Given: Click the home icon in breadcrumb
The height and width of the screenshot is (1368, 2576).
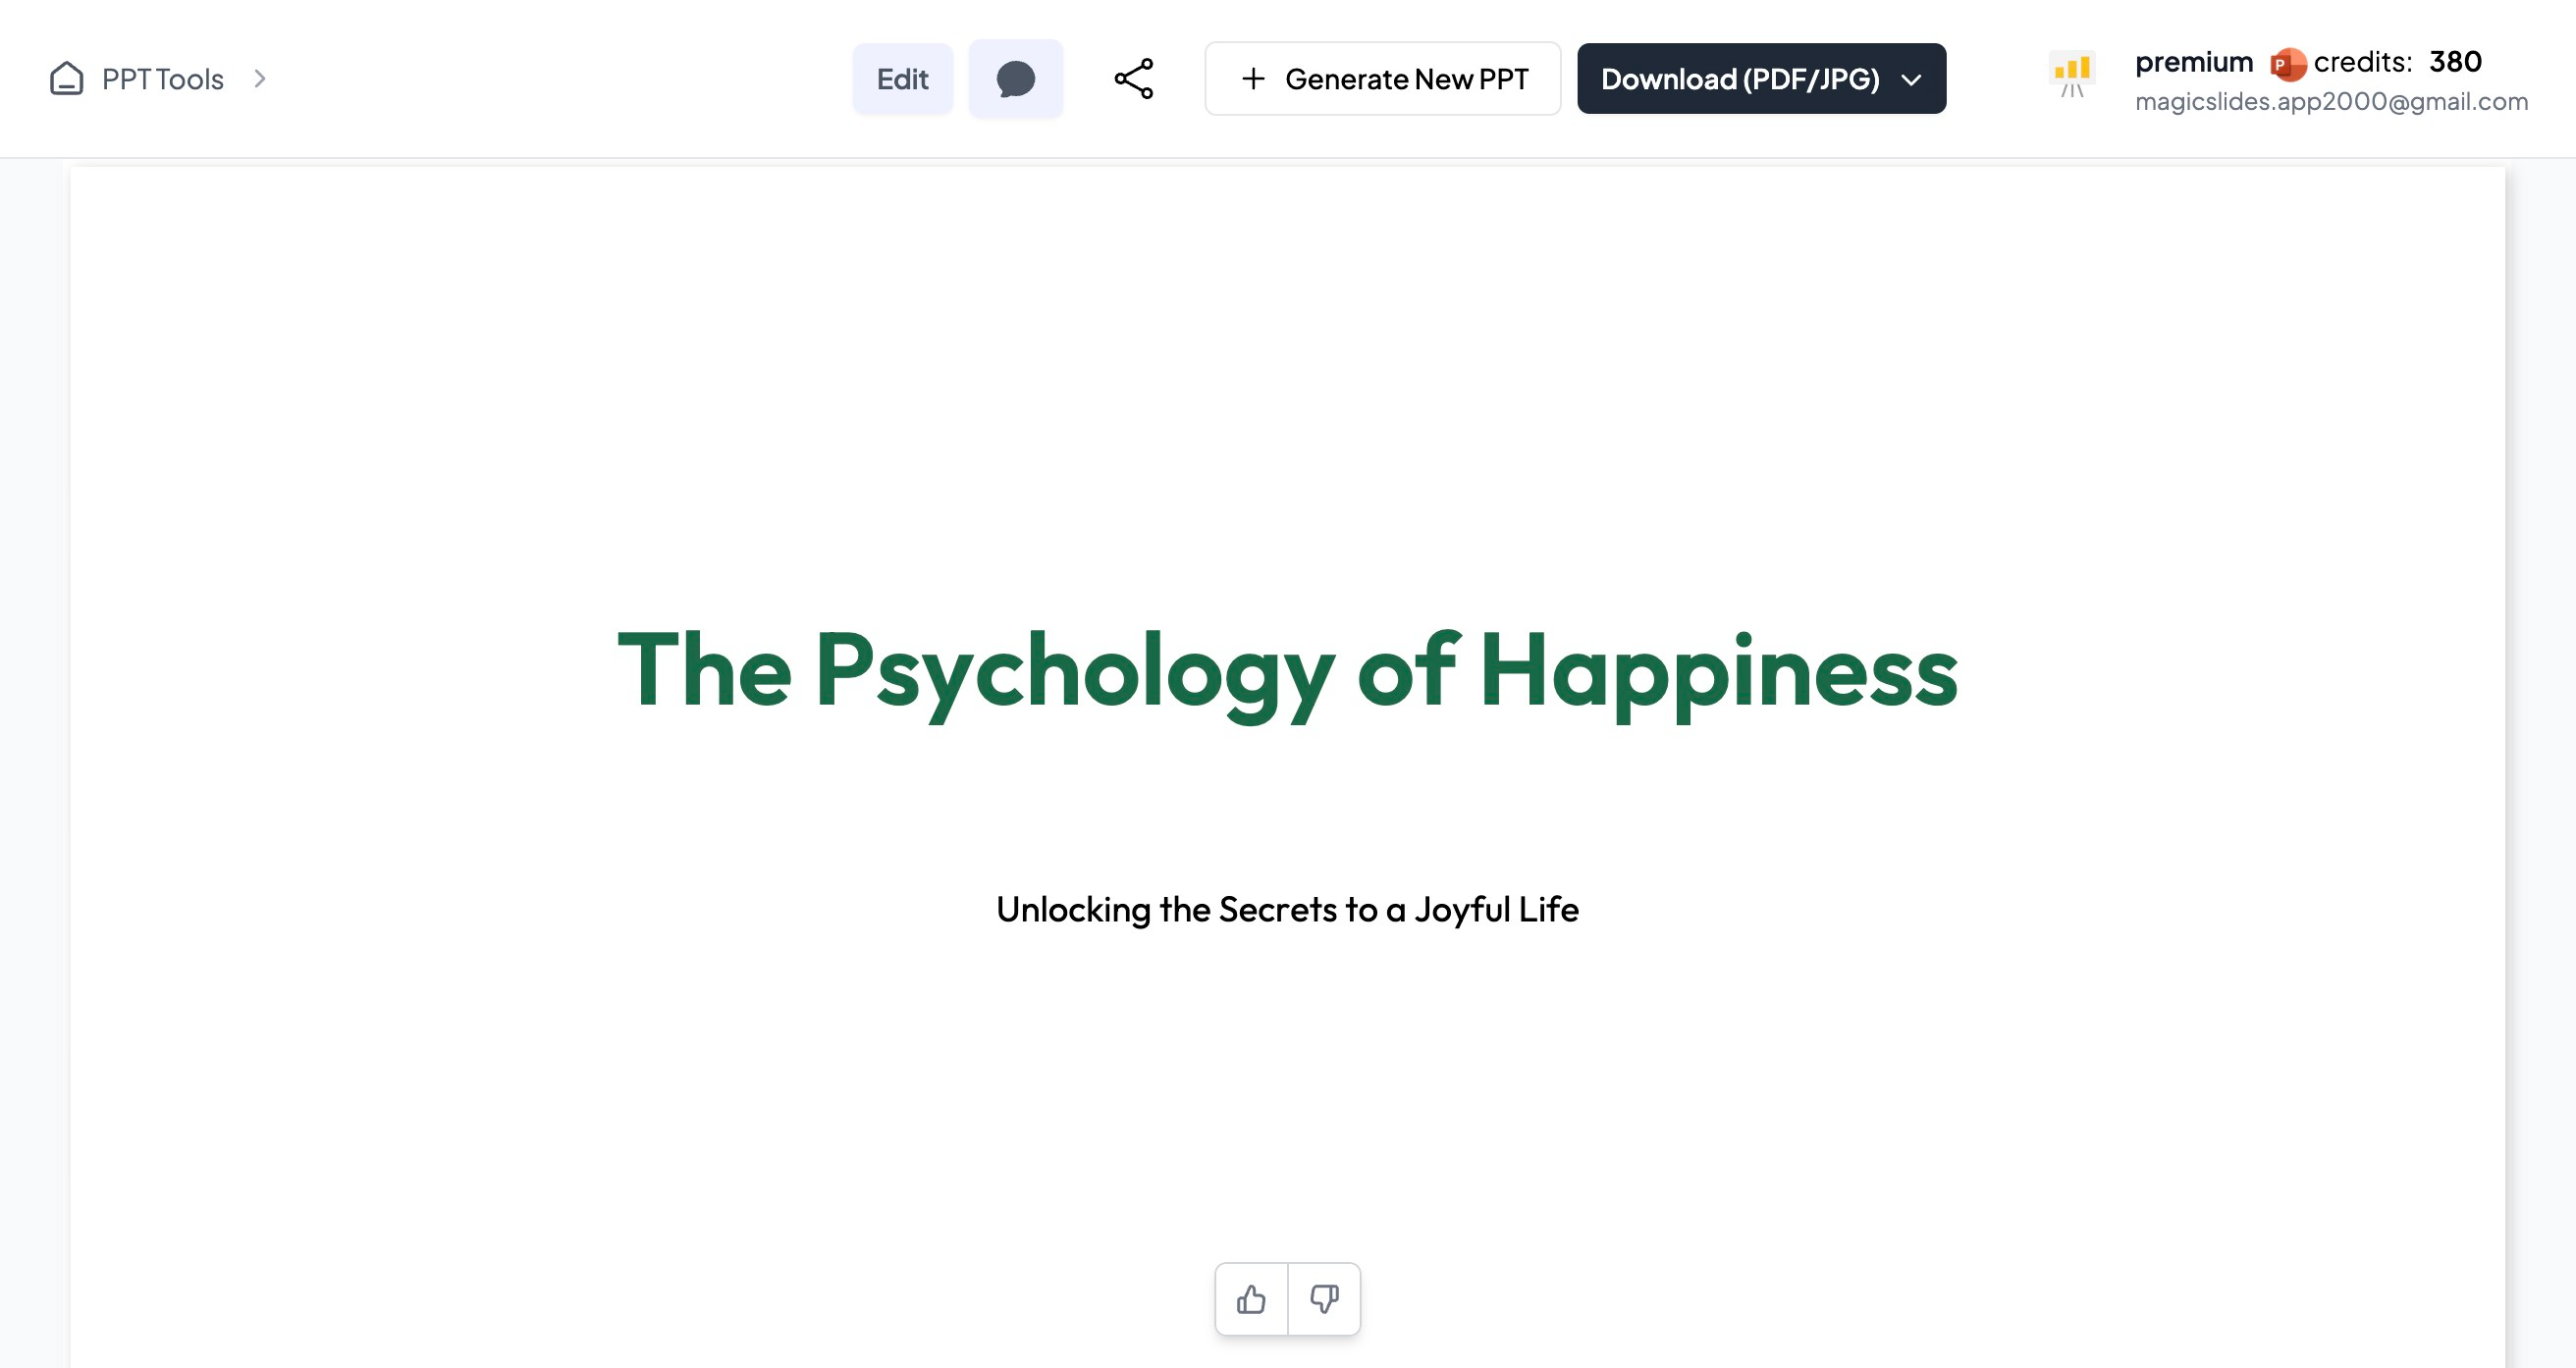Looking at the screenshot, I should pos(66,78).
